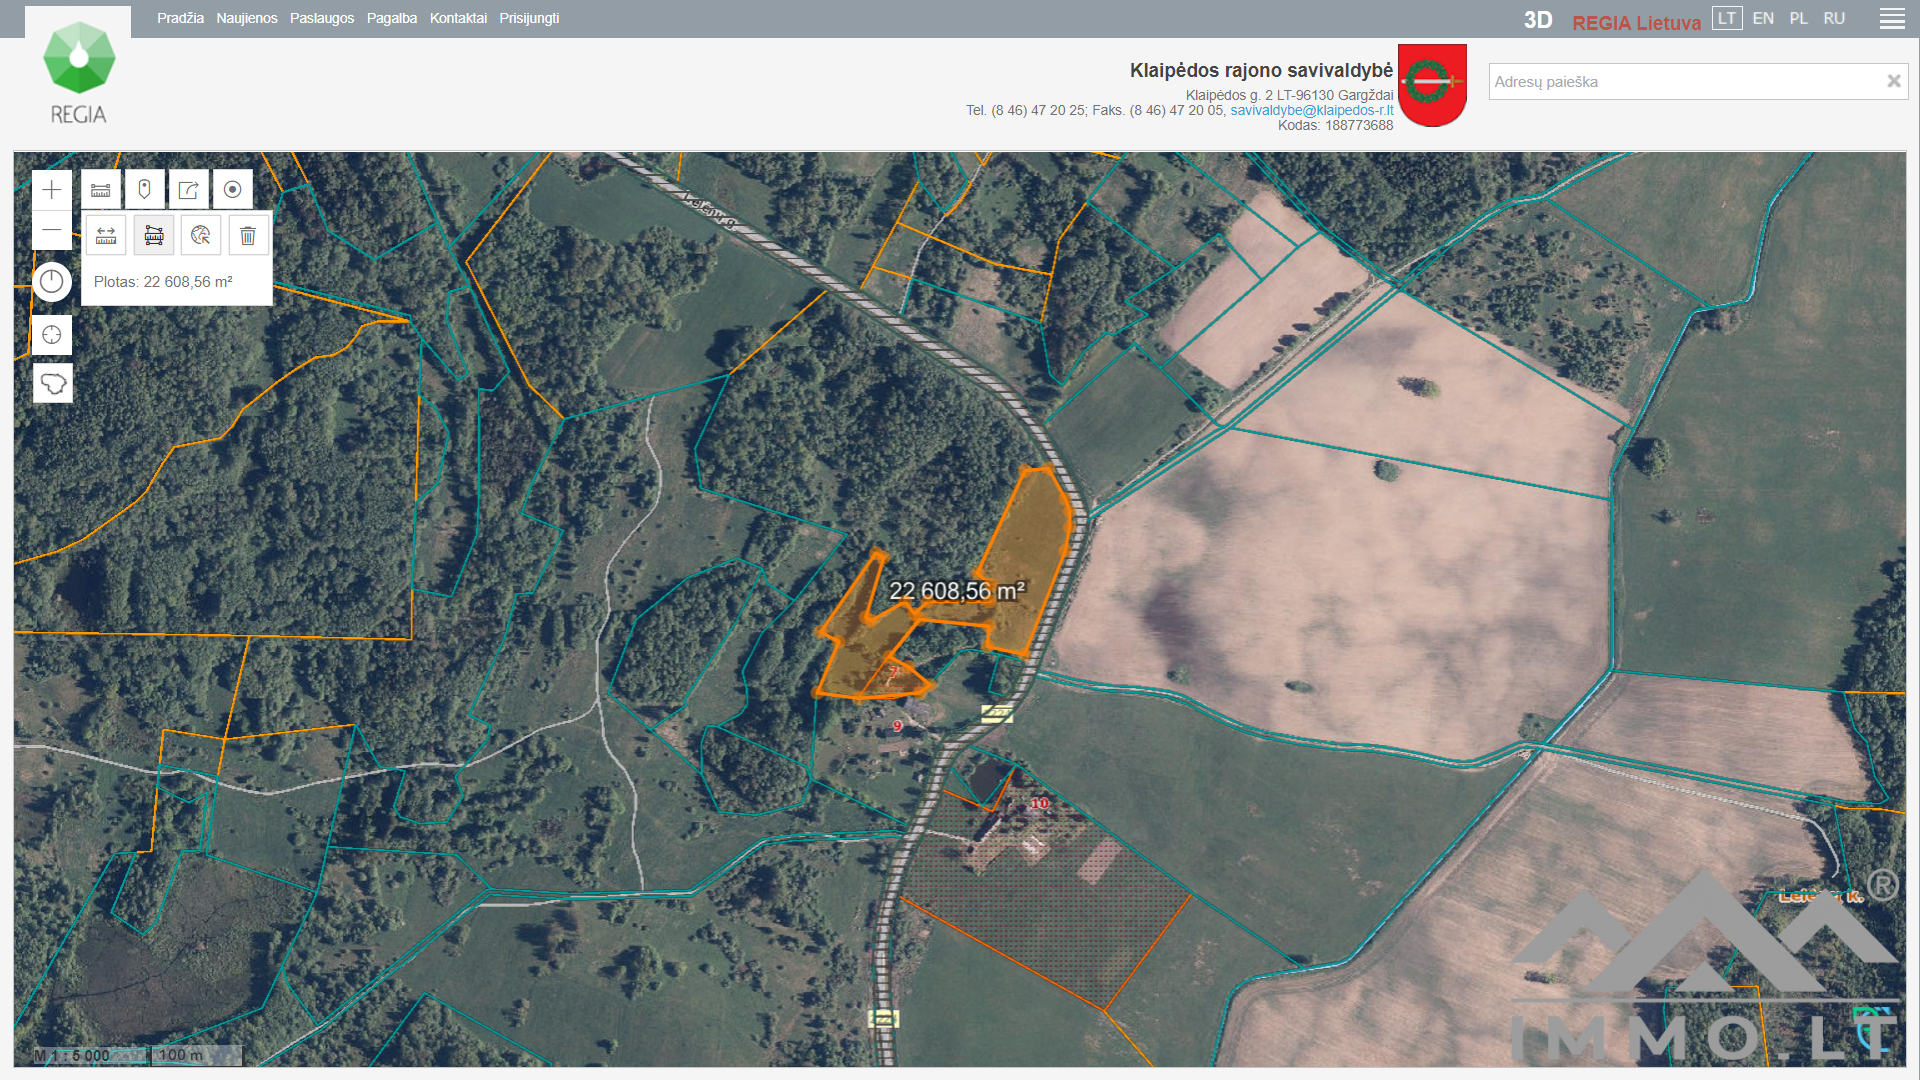Viewport: 1920px width, 1080px height.
Task: Switch to 3D map view
Action: [1537, 20]
